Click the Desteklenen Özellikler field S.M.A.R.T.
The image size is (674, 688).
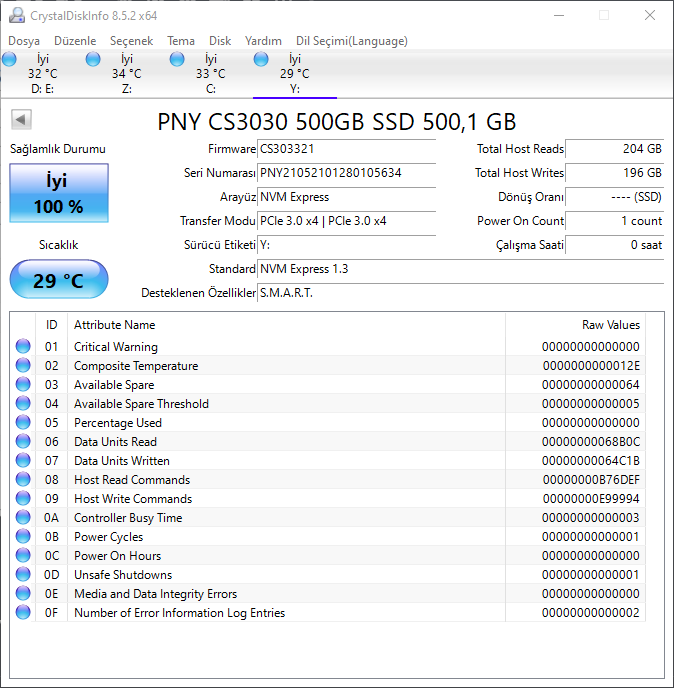(x=461, y=293)
